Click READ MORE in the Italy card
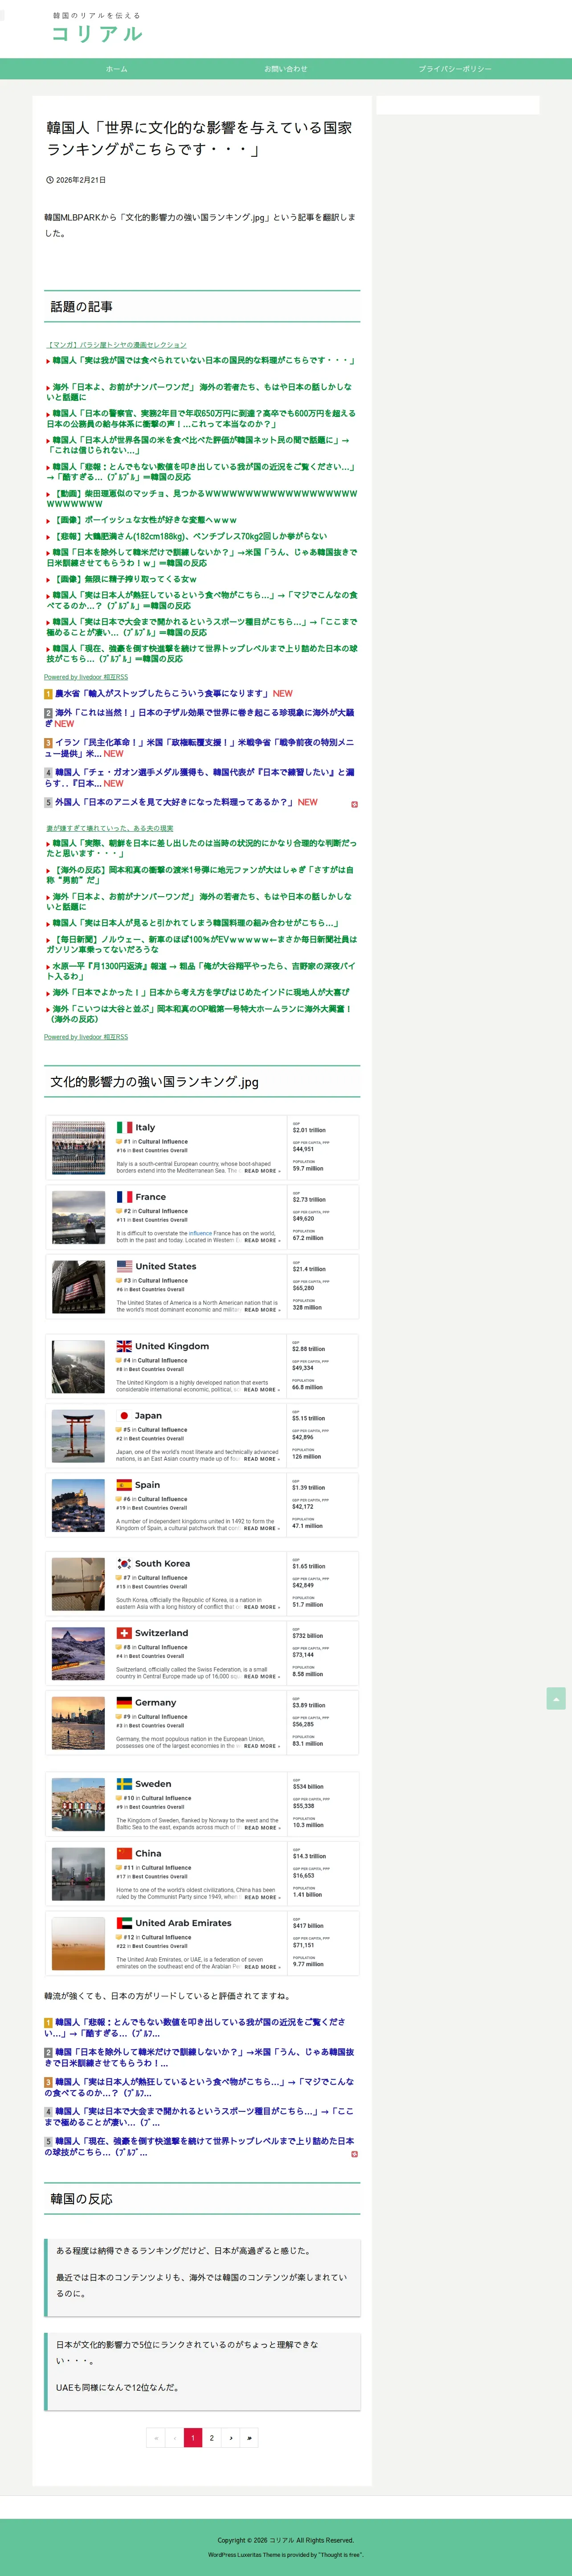 [261, 1171]
